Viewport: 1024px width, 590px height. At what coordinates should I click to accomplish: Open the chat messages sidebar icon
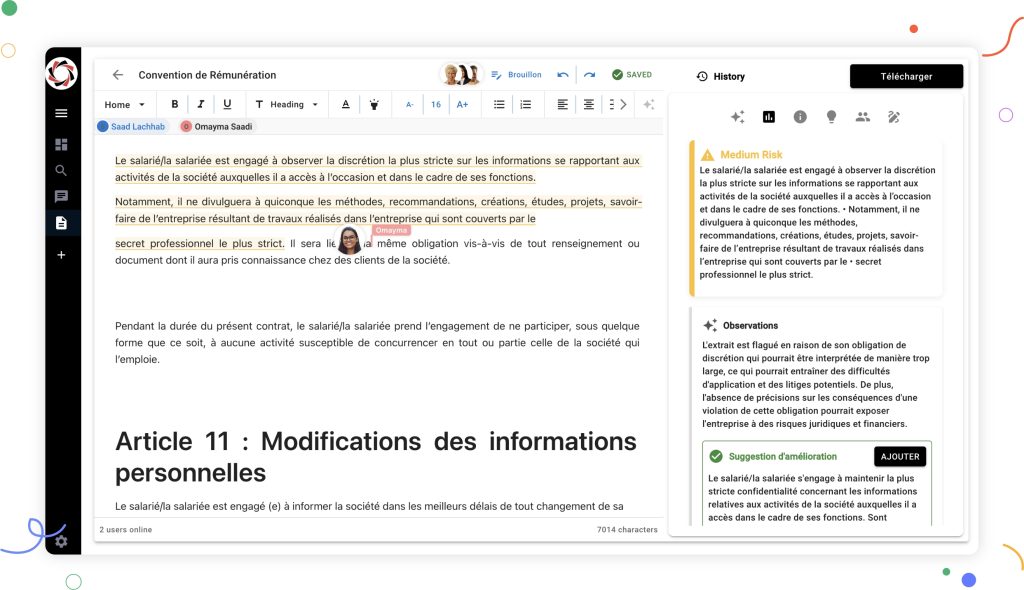pos(61,197)
